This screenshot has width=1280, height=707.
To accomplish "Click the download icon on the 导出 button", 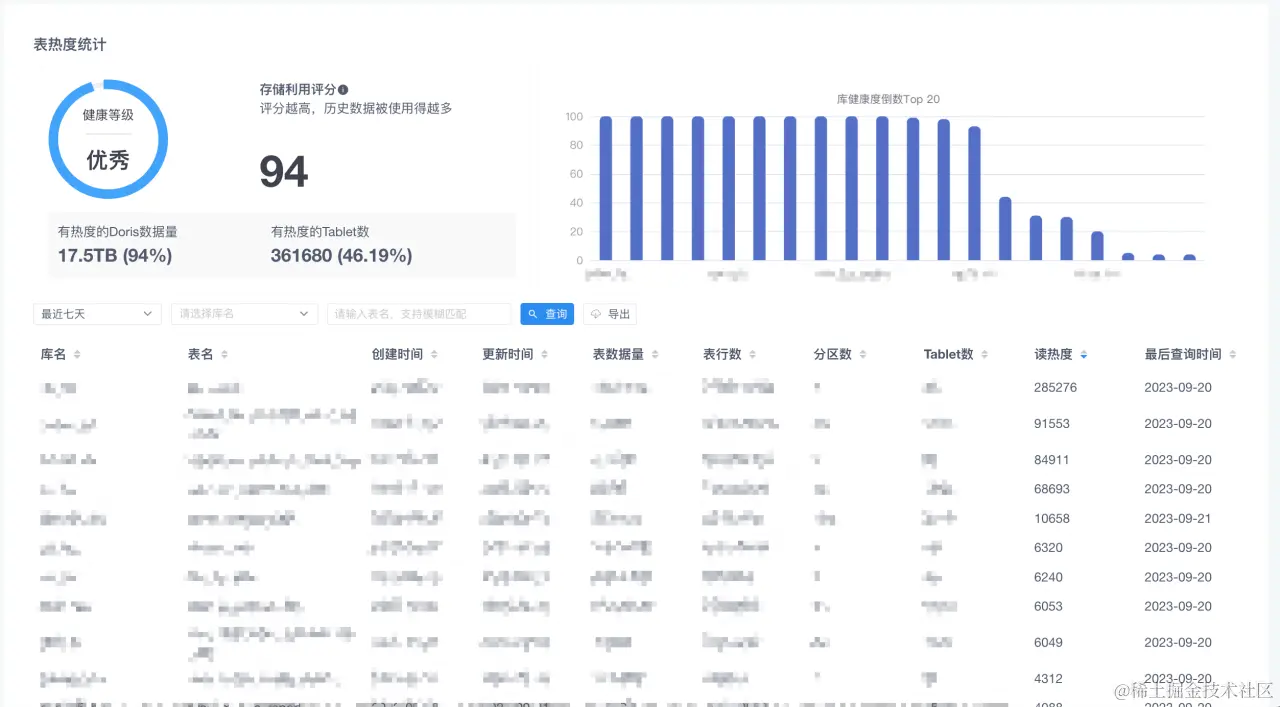I will click(x=598, y=314).
